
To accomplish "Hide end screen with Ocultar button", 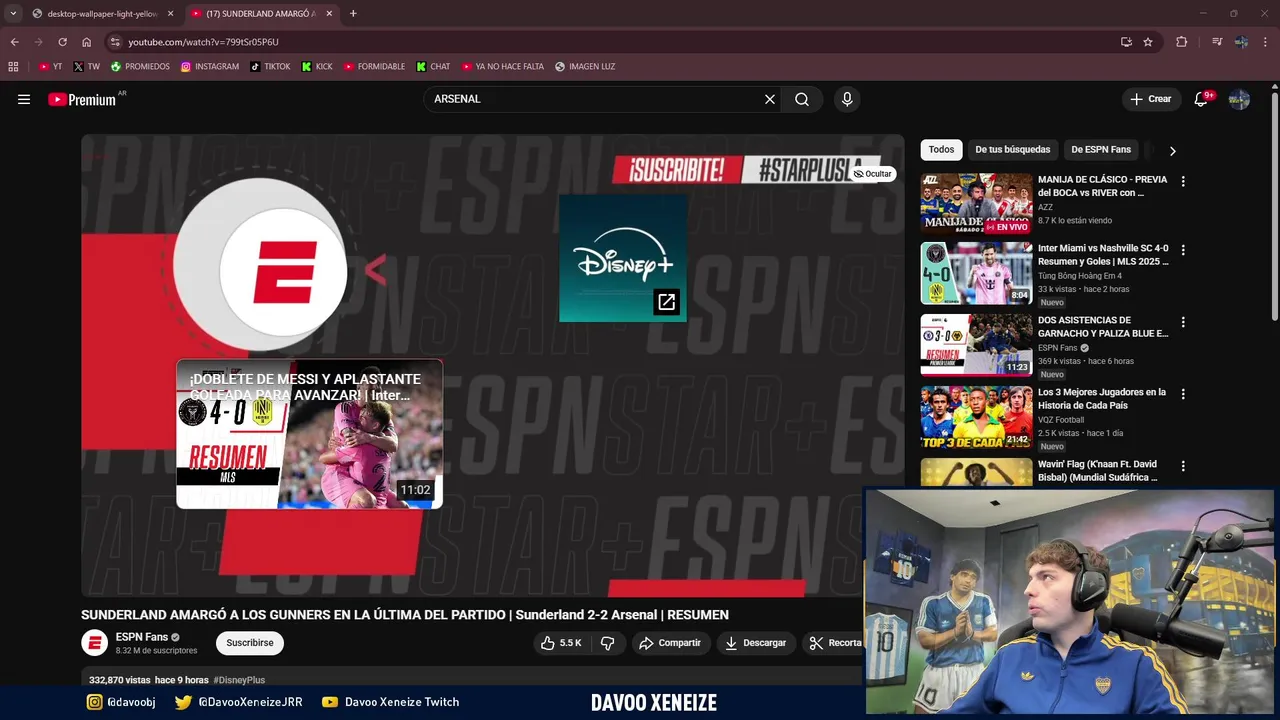I will [872, 174].
